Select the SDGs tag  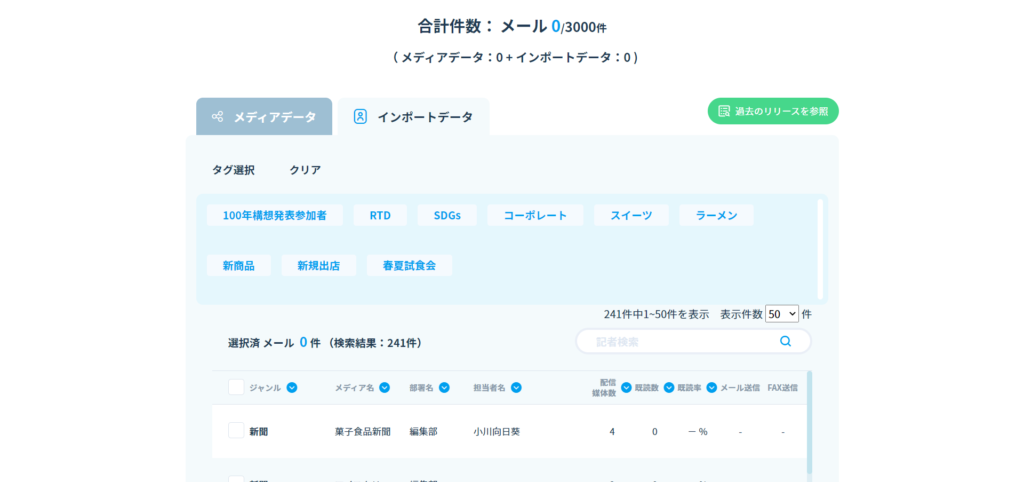coord(447,215)
